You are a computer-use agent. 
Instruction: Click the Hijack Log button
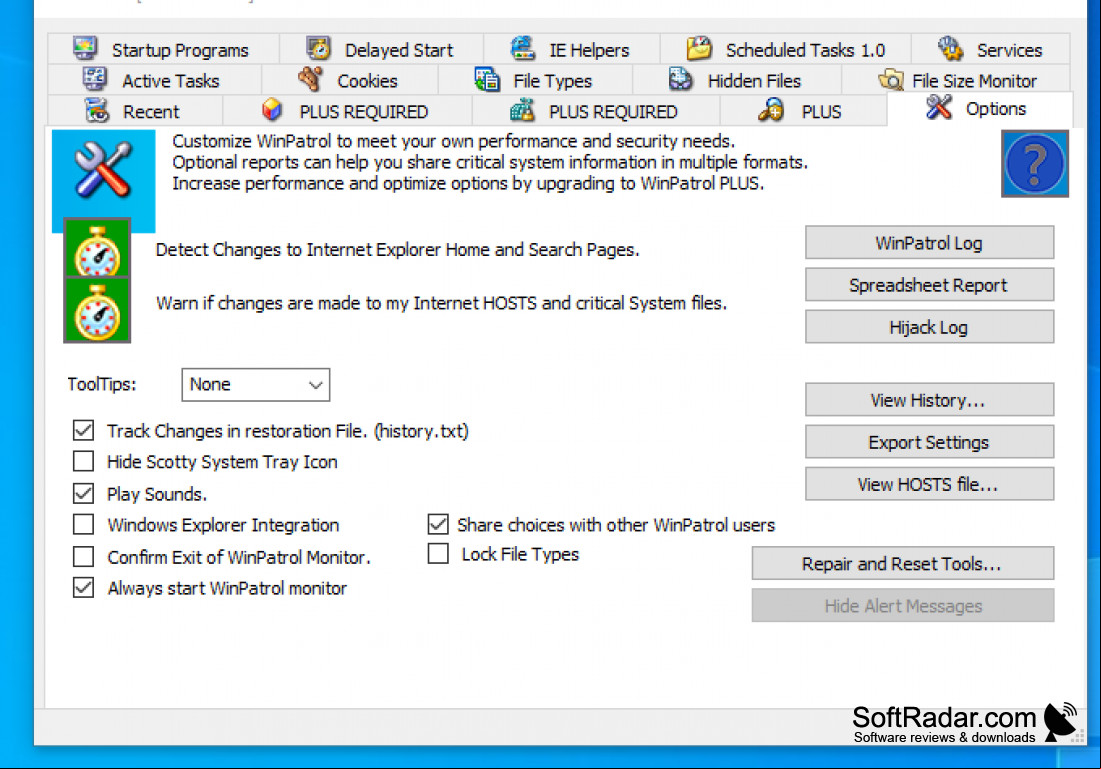(x=929, y=327)
